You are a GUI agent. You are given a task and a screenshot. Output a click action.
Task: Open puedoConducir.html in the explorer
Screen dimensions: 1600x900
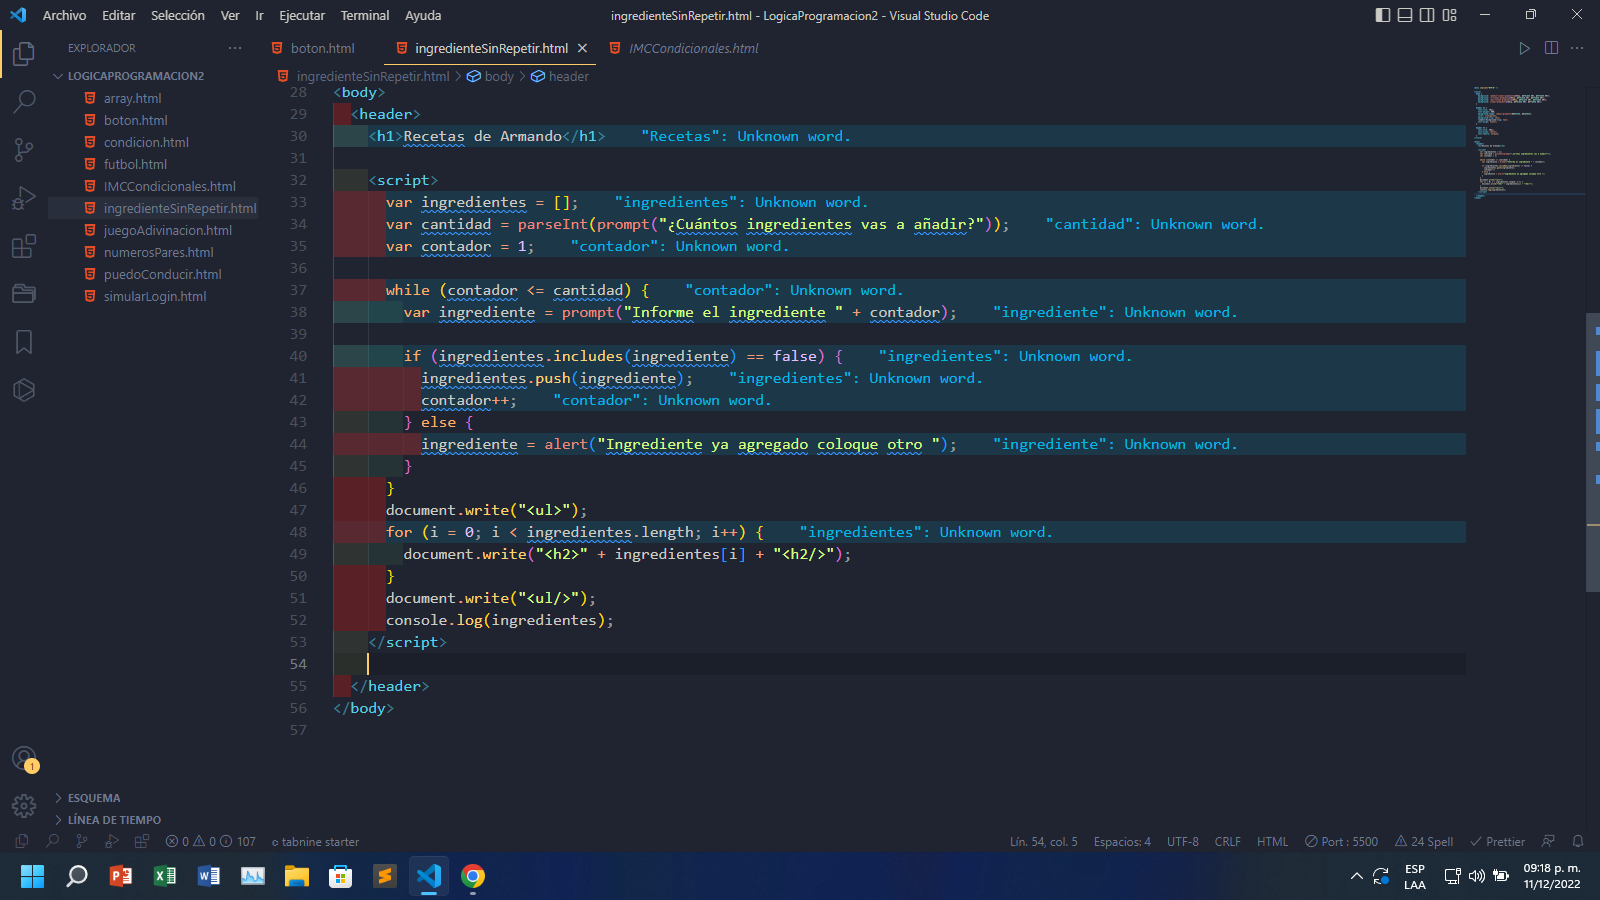[x=162, y=274]
